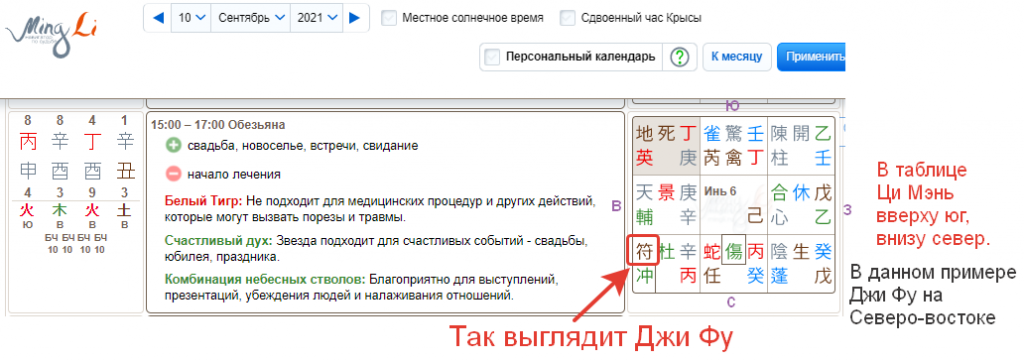The width and height of the screenshot is (1024, 362).
Task: Click the 陰 deity character
Action: pyautogui.click(x=779, y=252)
